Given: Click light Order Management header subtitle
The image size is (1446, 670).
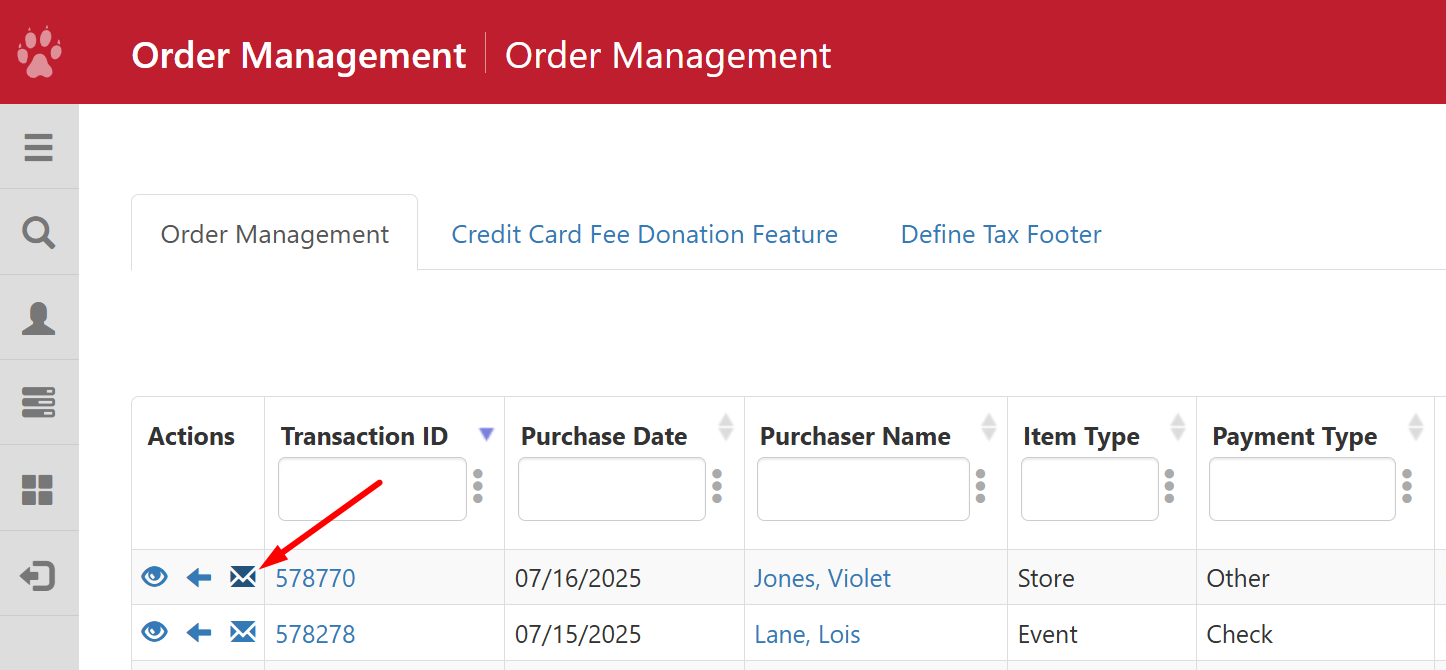Looking at the screenshot, I should 668,55.
